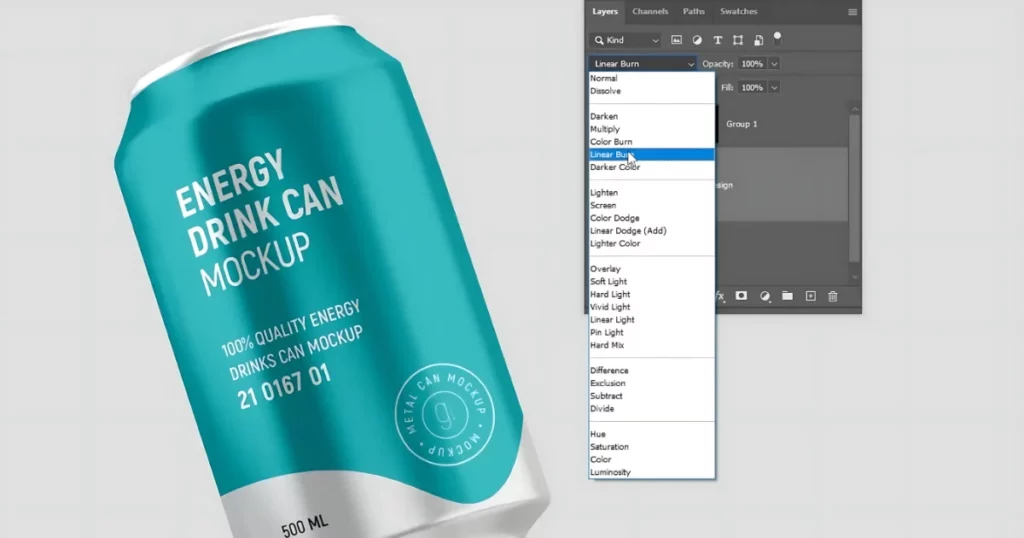This screenshot has width=1024, height=538.
Task: Edit the Fill 100% value field
Action: [752, 87]
